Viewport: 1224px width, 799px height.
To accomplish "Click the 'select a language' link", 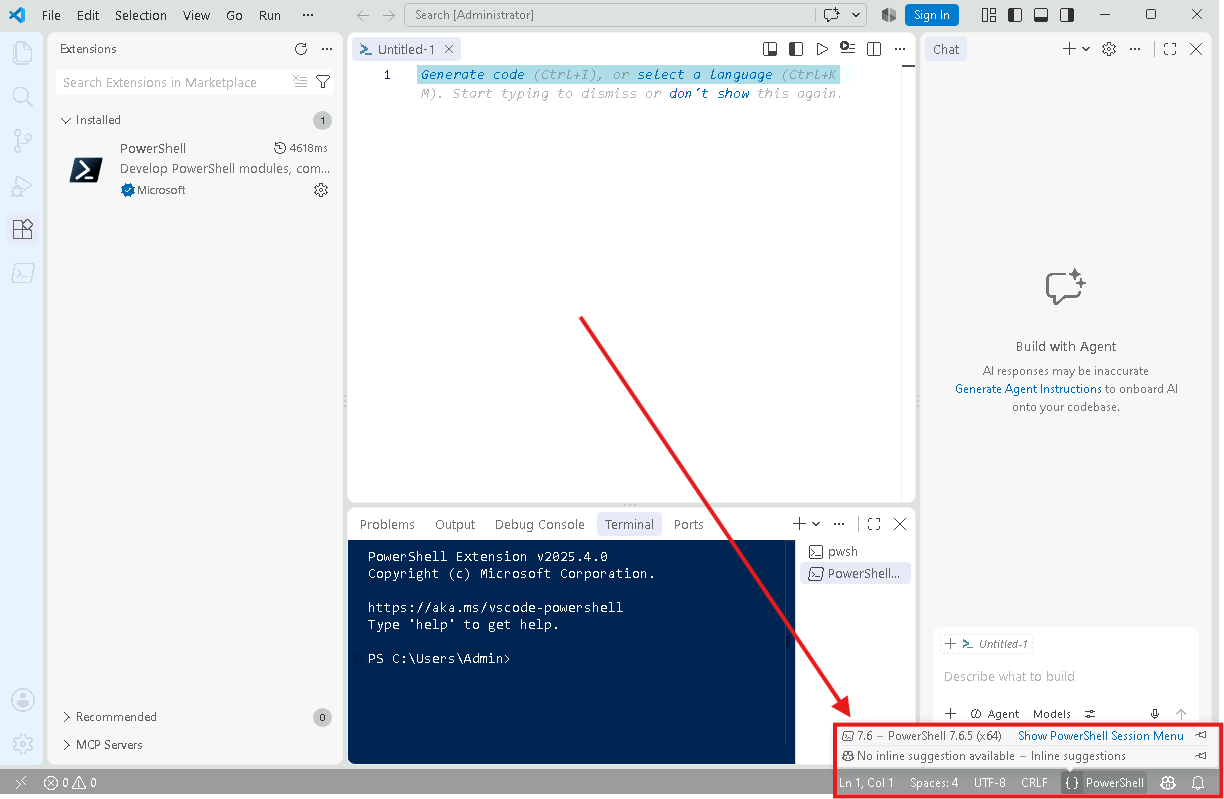I will [x=705, y=75].
